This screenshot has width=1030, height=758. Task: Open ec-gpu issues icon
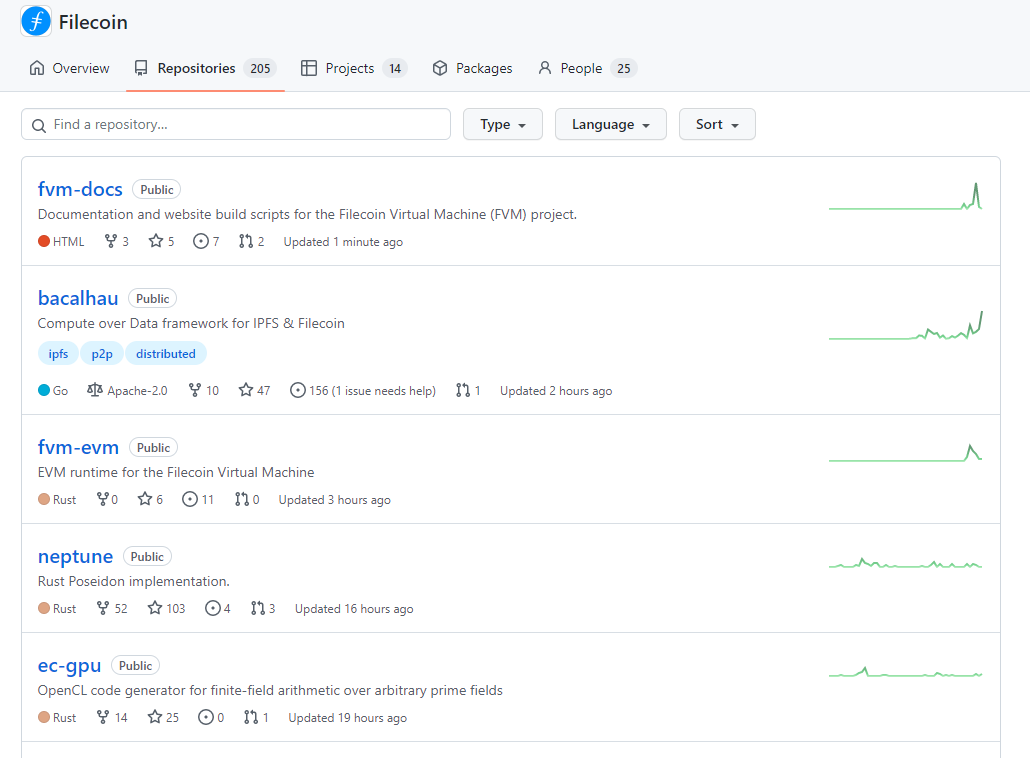click(206, 717)
